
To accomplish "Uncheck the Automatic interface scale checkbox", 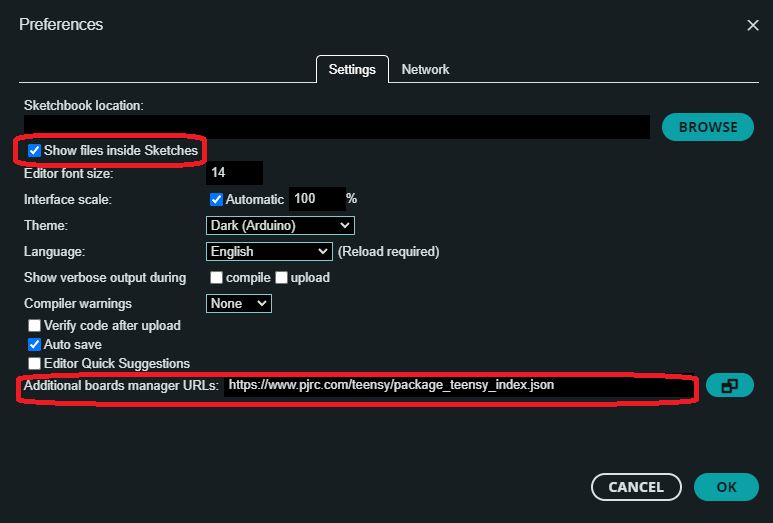I will pos(216,199).
